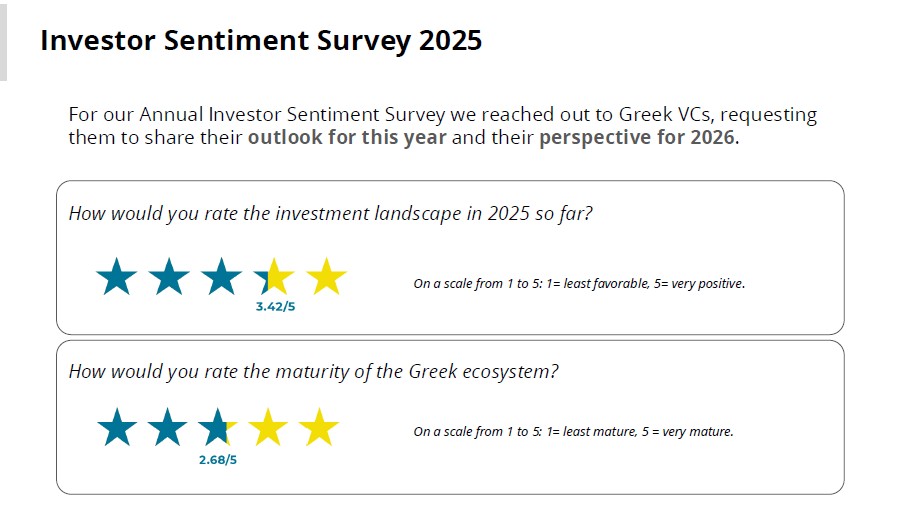The height and width of the screenshot is (507, 904).
Task: Click the first star of the ecosystem maturity rating
Action: 118,428
